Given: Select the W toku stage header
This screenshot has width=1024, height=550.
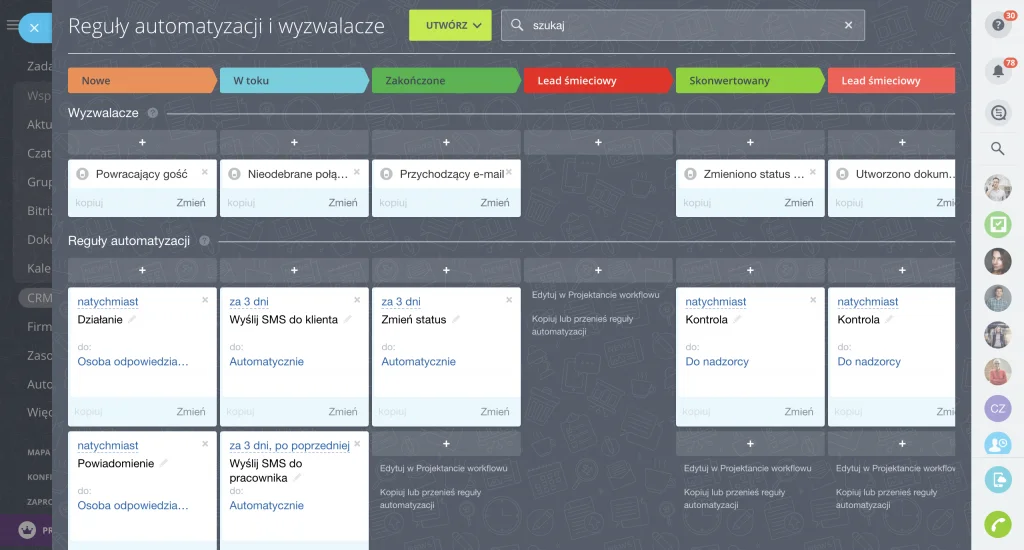Looking at the screenshot, I should coord(292,81).
